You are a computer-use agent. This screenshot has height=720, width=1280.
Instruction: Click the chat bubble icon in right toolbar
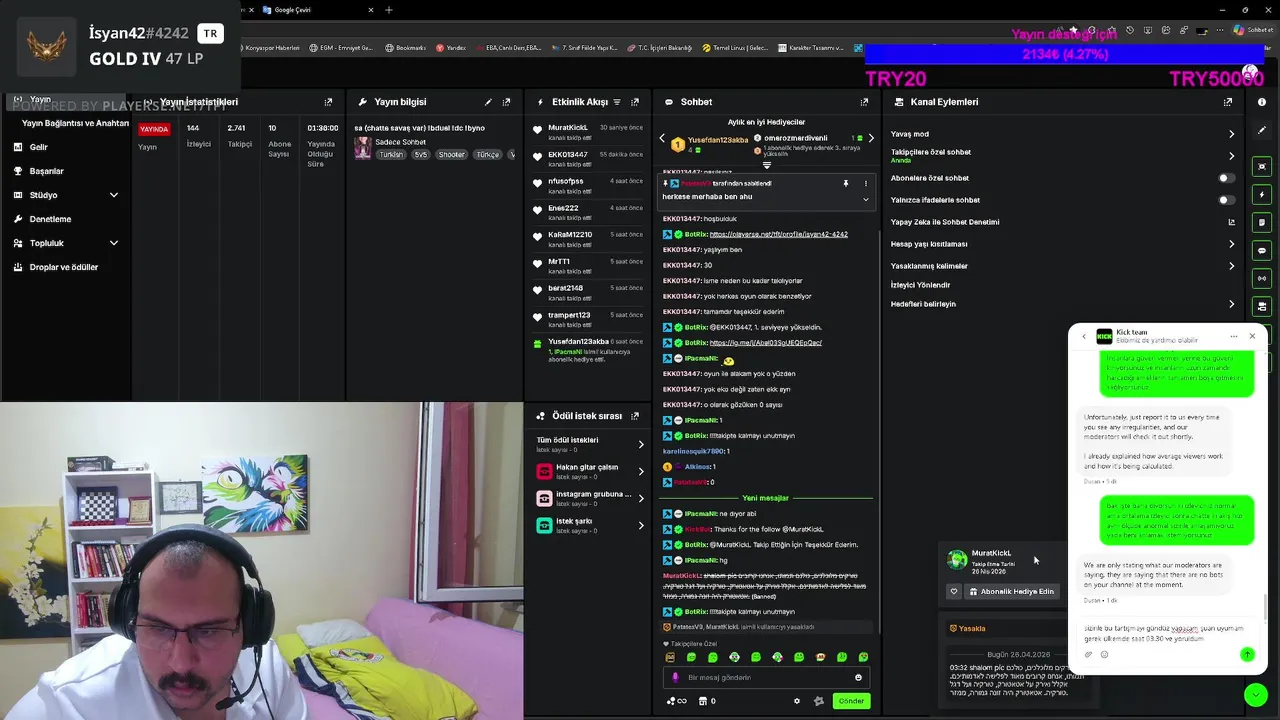pyautogui.click(x=1262, y=250)
